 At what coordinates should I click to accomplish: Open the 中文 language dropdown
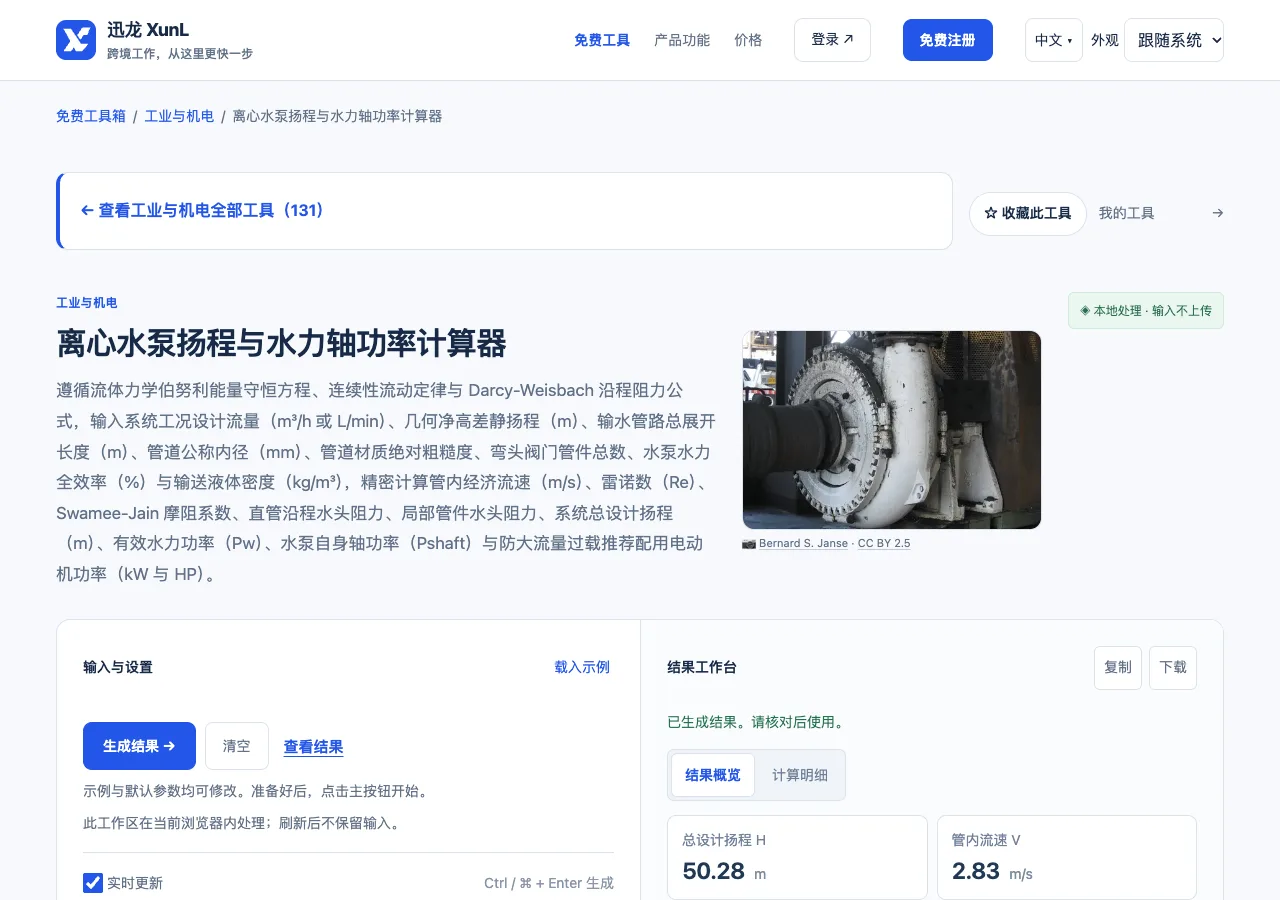tap(1053, 40)
